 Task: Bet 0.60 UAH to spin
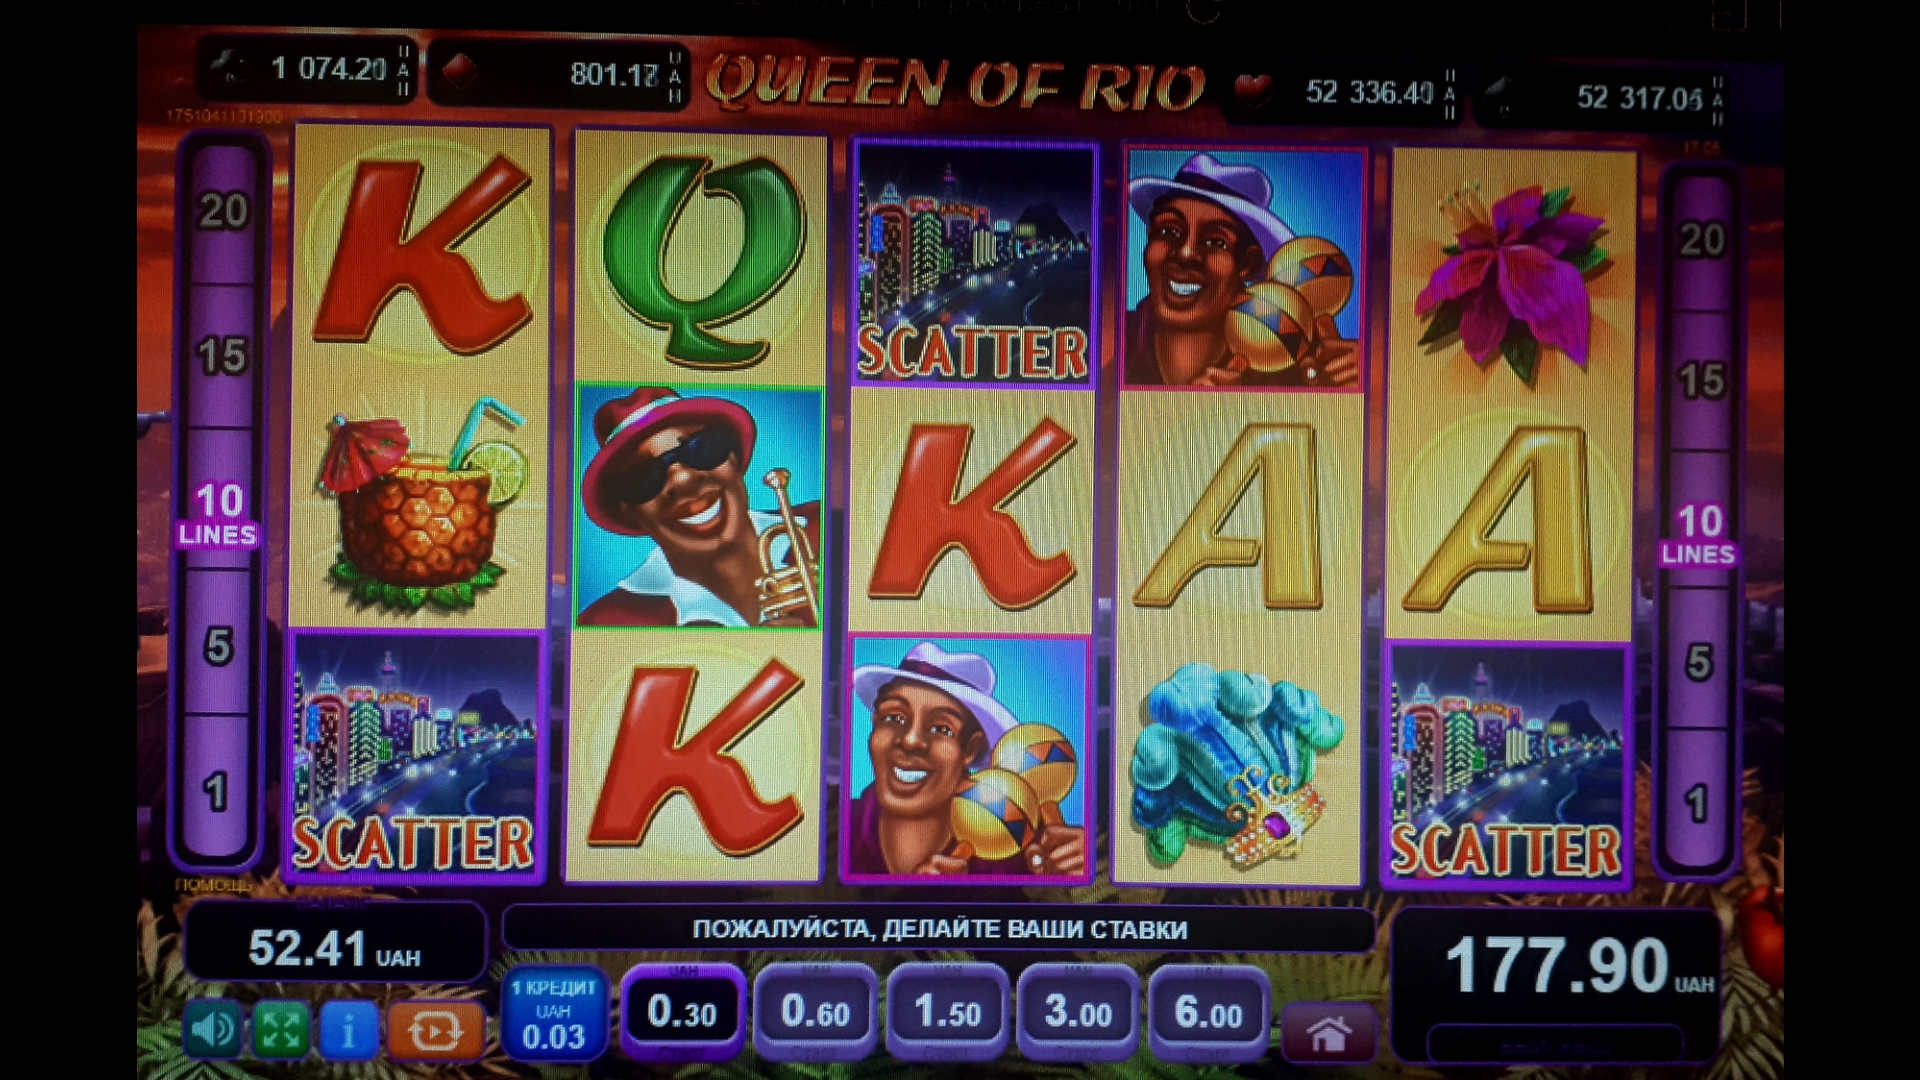815,1012
